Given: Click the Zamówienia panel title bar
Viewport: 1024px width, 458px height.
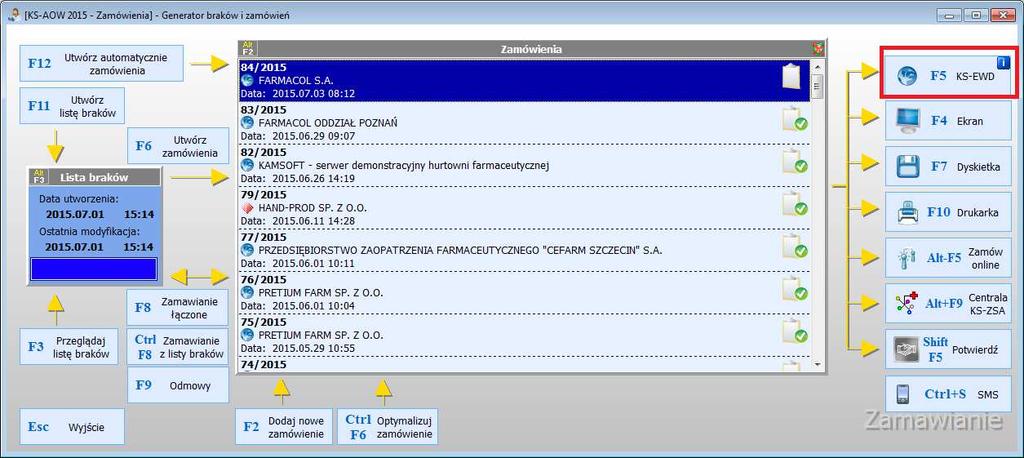Looking at the screenshot, I should coord(532,48).
